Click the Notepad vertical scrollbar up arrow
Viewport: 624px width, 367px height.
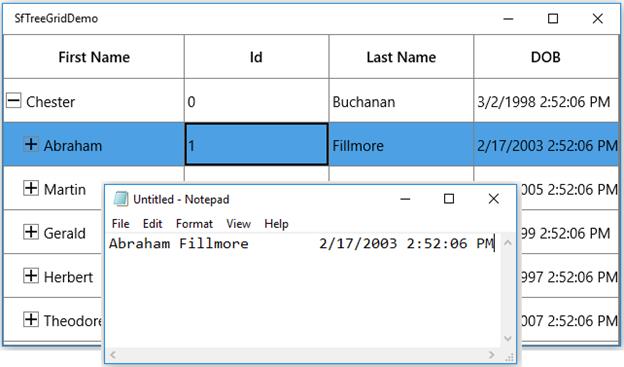click(x=508, y=243)
